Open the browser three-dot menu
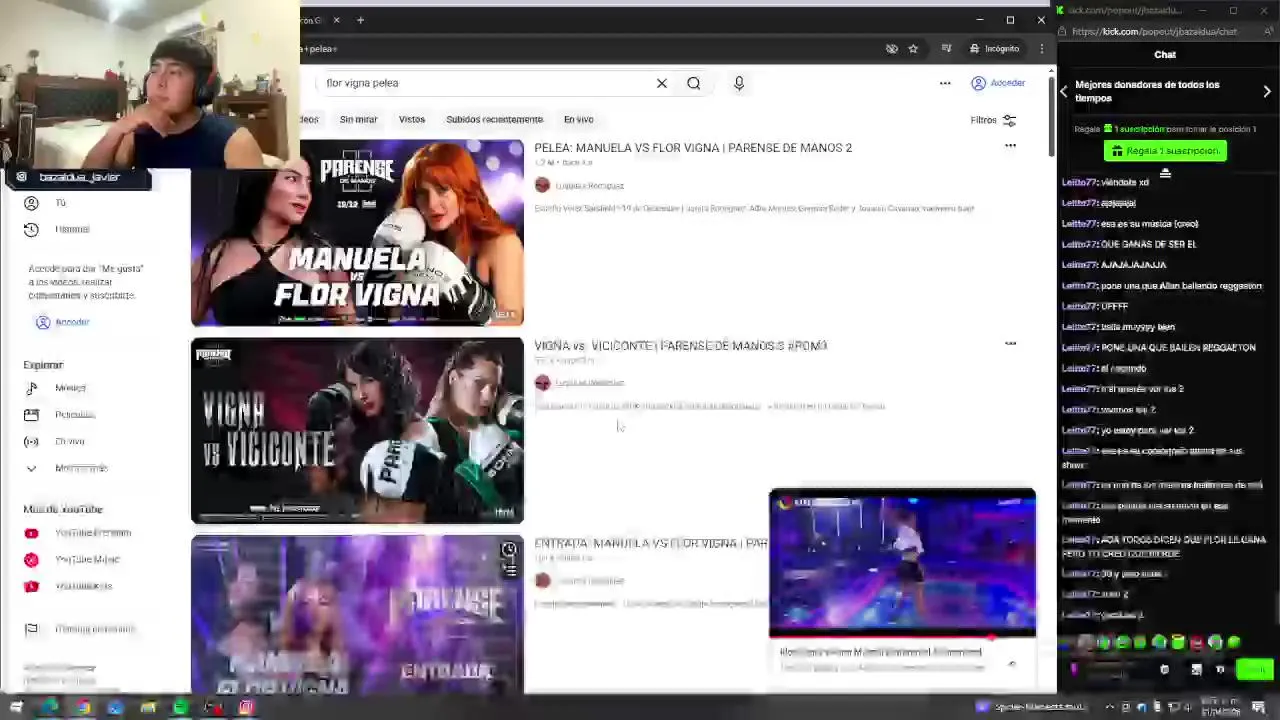 (x=1041, y=48)
